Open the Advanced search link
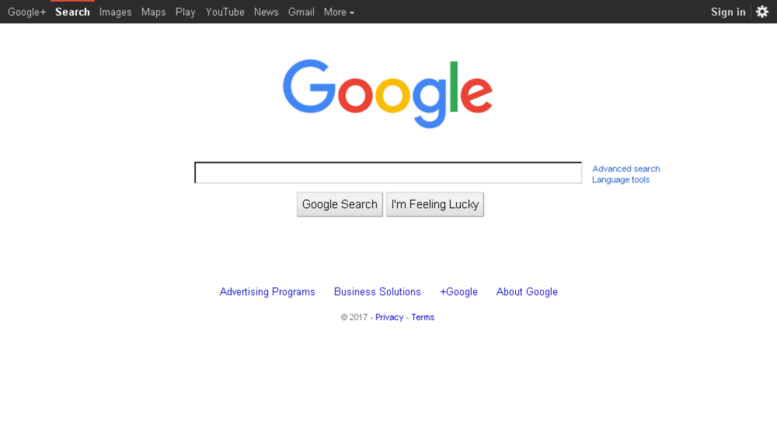 click(626, 169)
